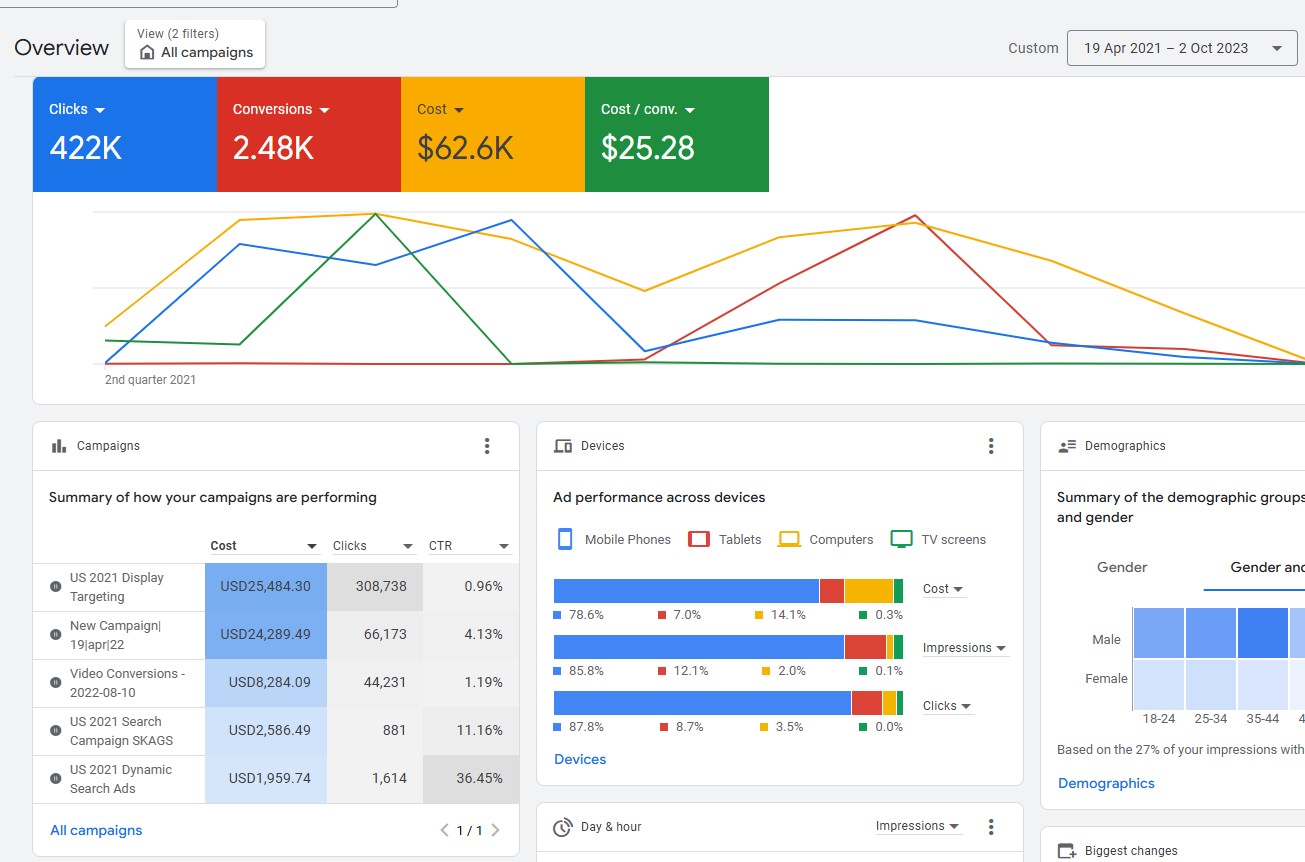The image size is (1305, 862).
Task: Open the Day & hour card options menu
Action: coord(991,827)
